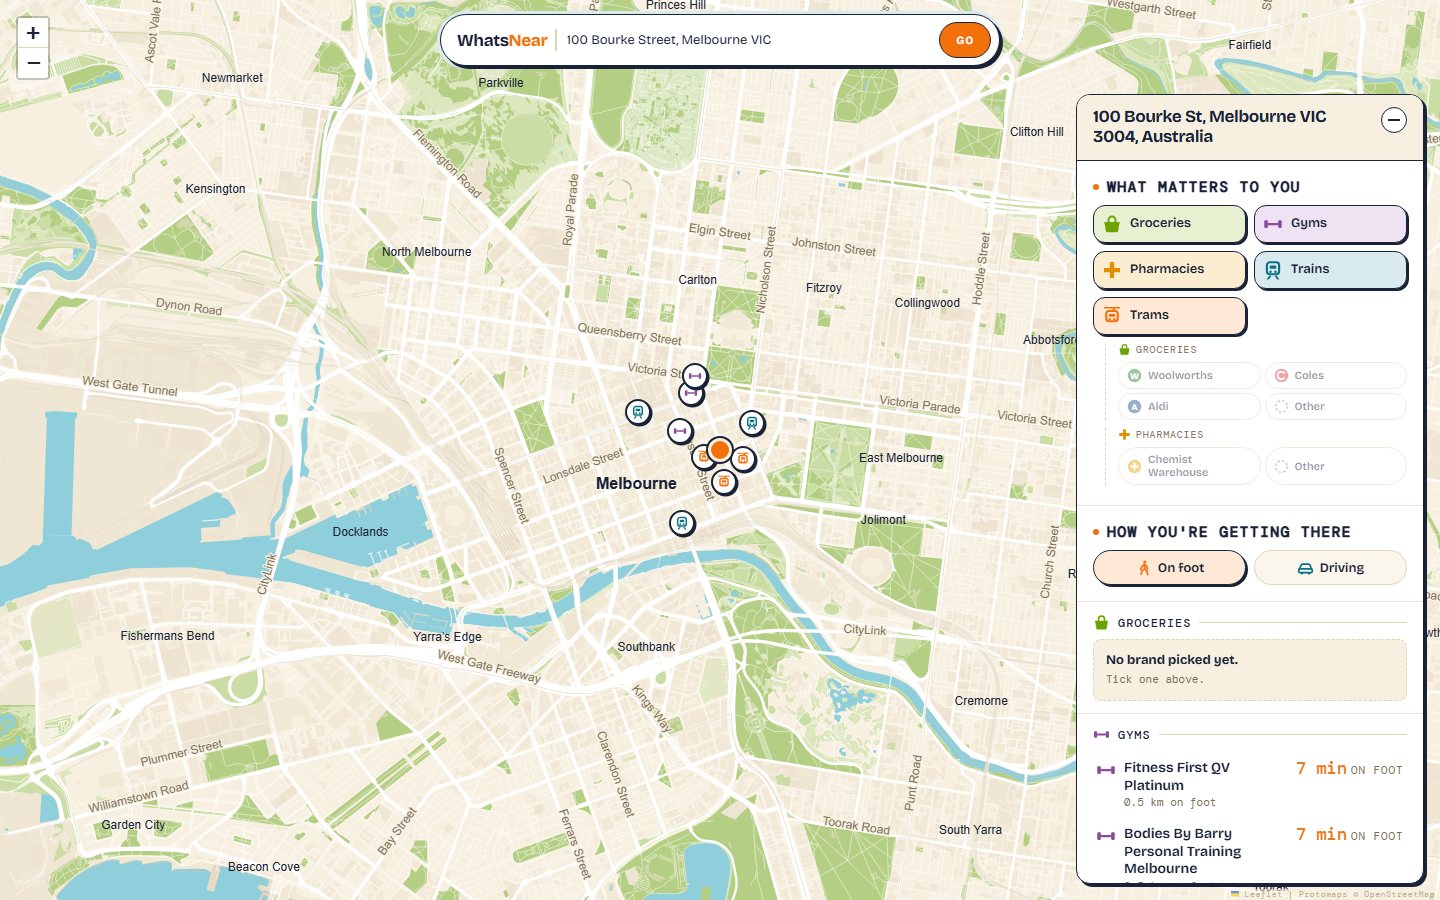
Task: Click the Carlton label on the map
Action: [x=697, y=280]
